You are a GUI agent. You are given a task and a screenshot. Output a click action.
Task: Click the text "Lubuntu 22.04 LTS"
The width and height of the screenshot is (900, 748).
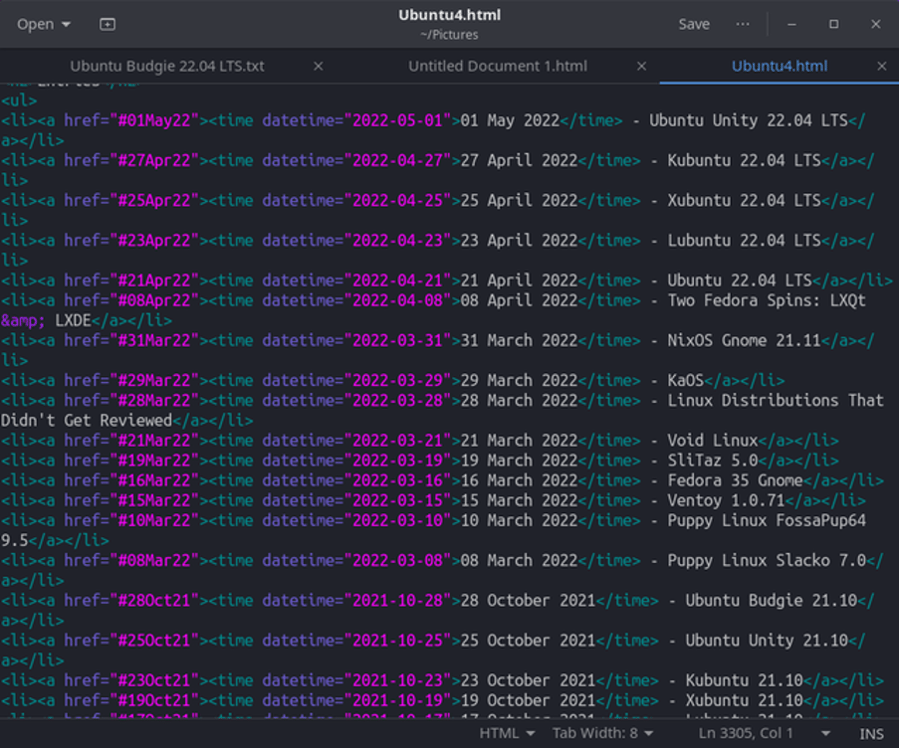click(x=744, y=241)
